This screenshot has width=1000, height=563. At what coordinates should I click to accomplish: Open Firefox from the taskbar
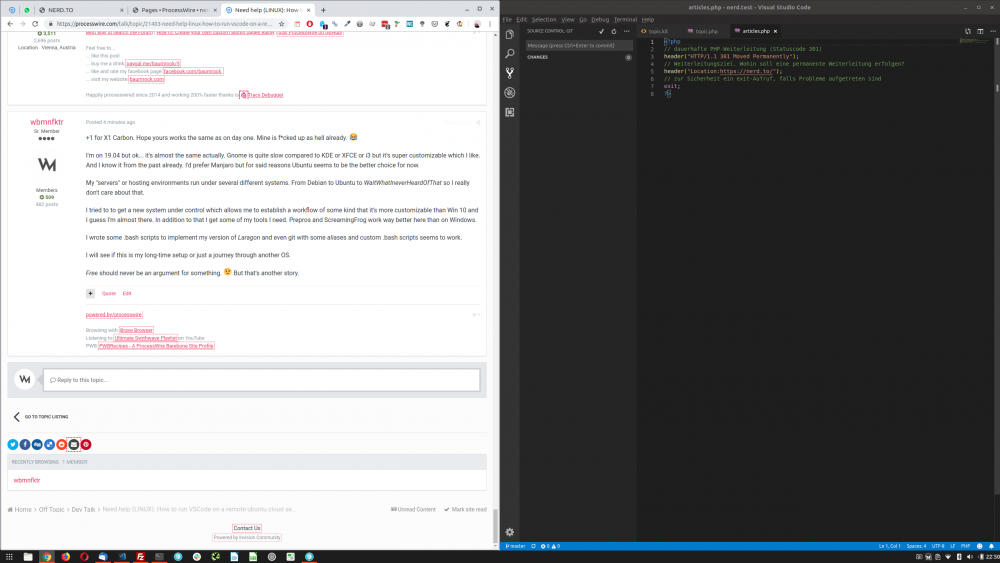(66, 557)
